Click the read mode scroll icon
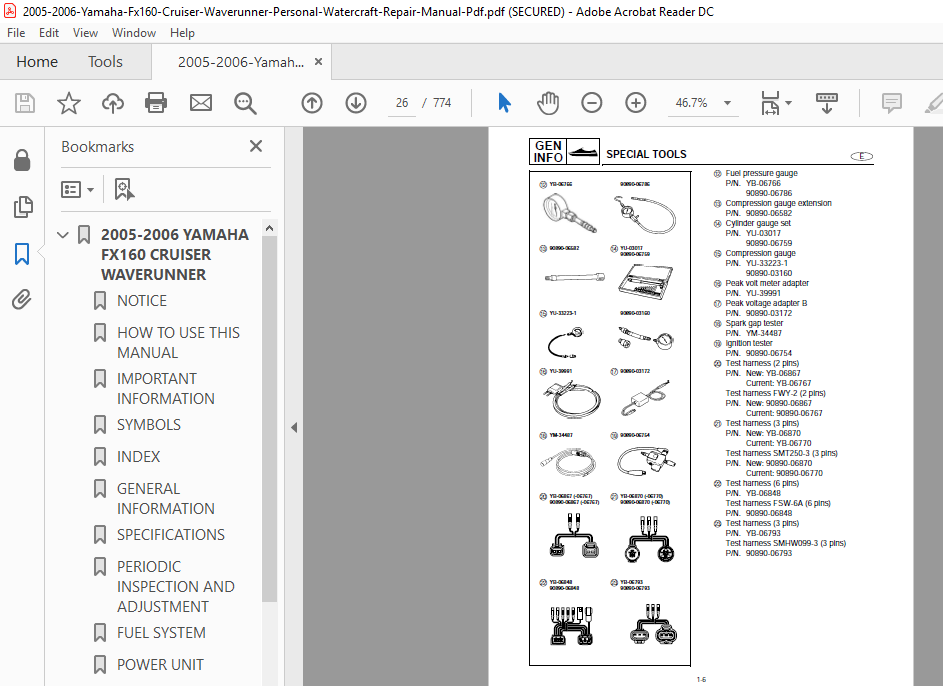This screenshot has width=943, height=686. pos(827,103)
